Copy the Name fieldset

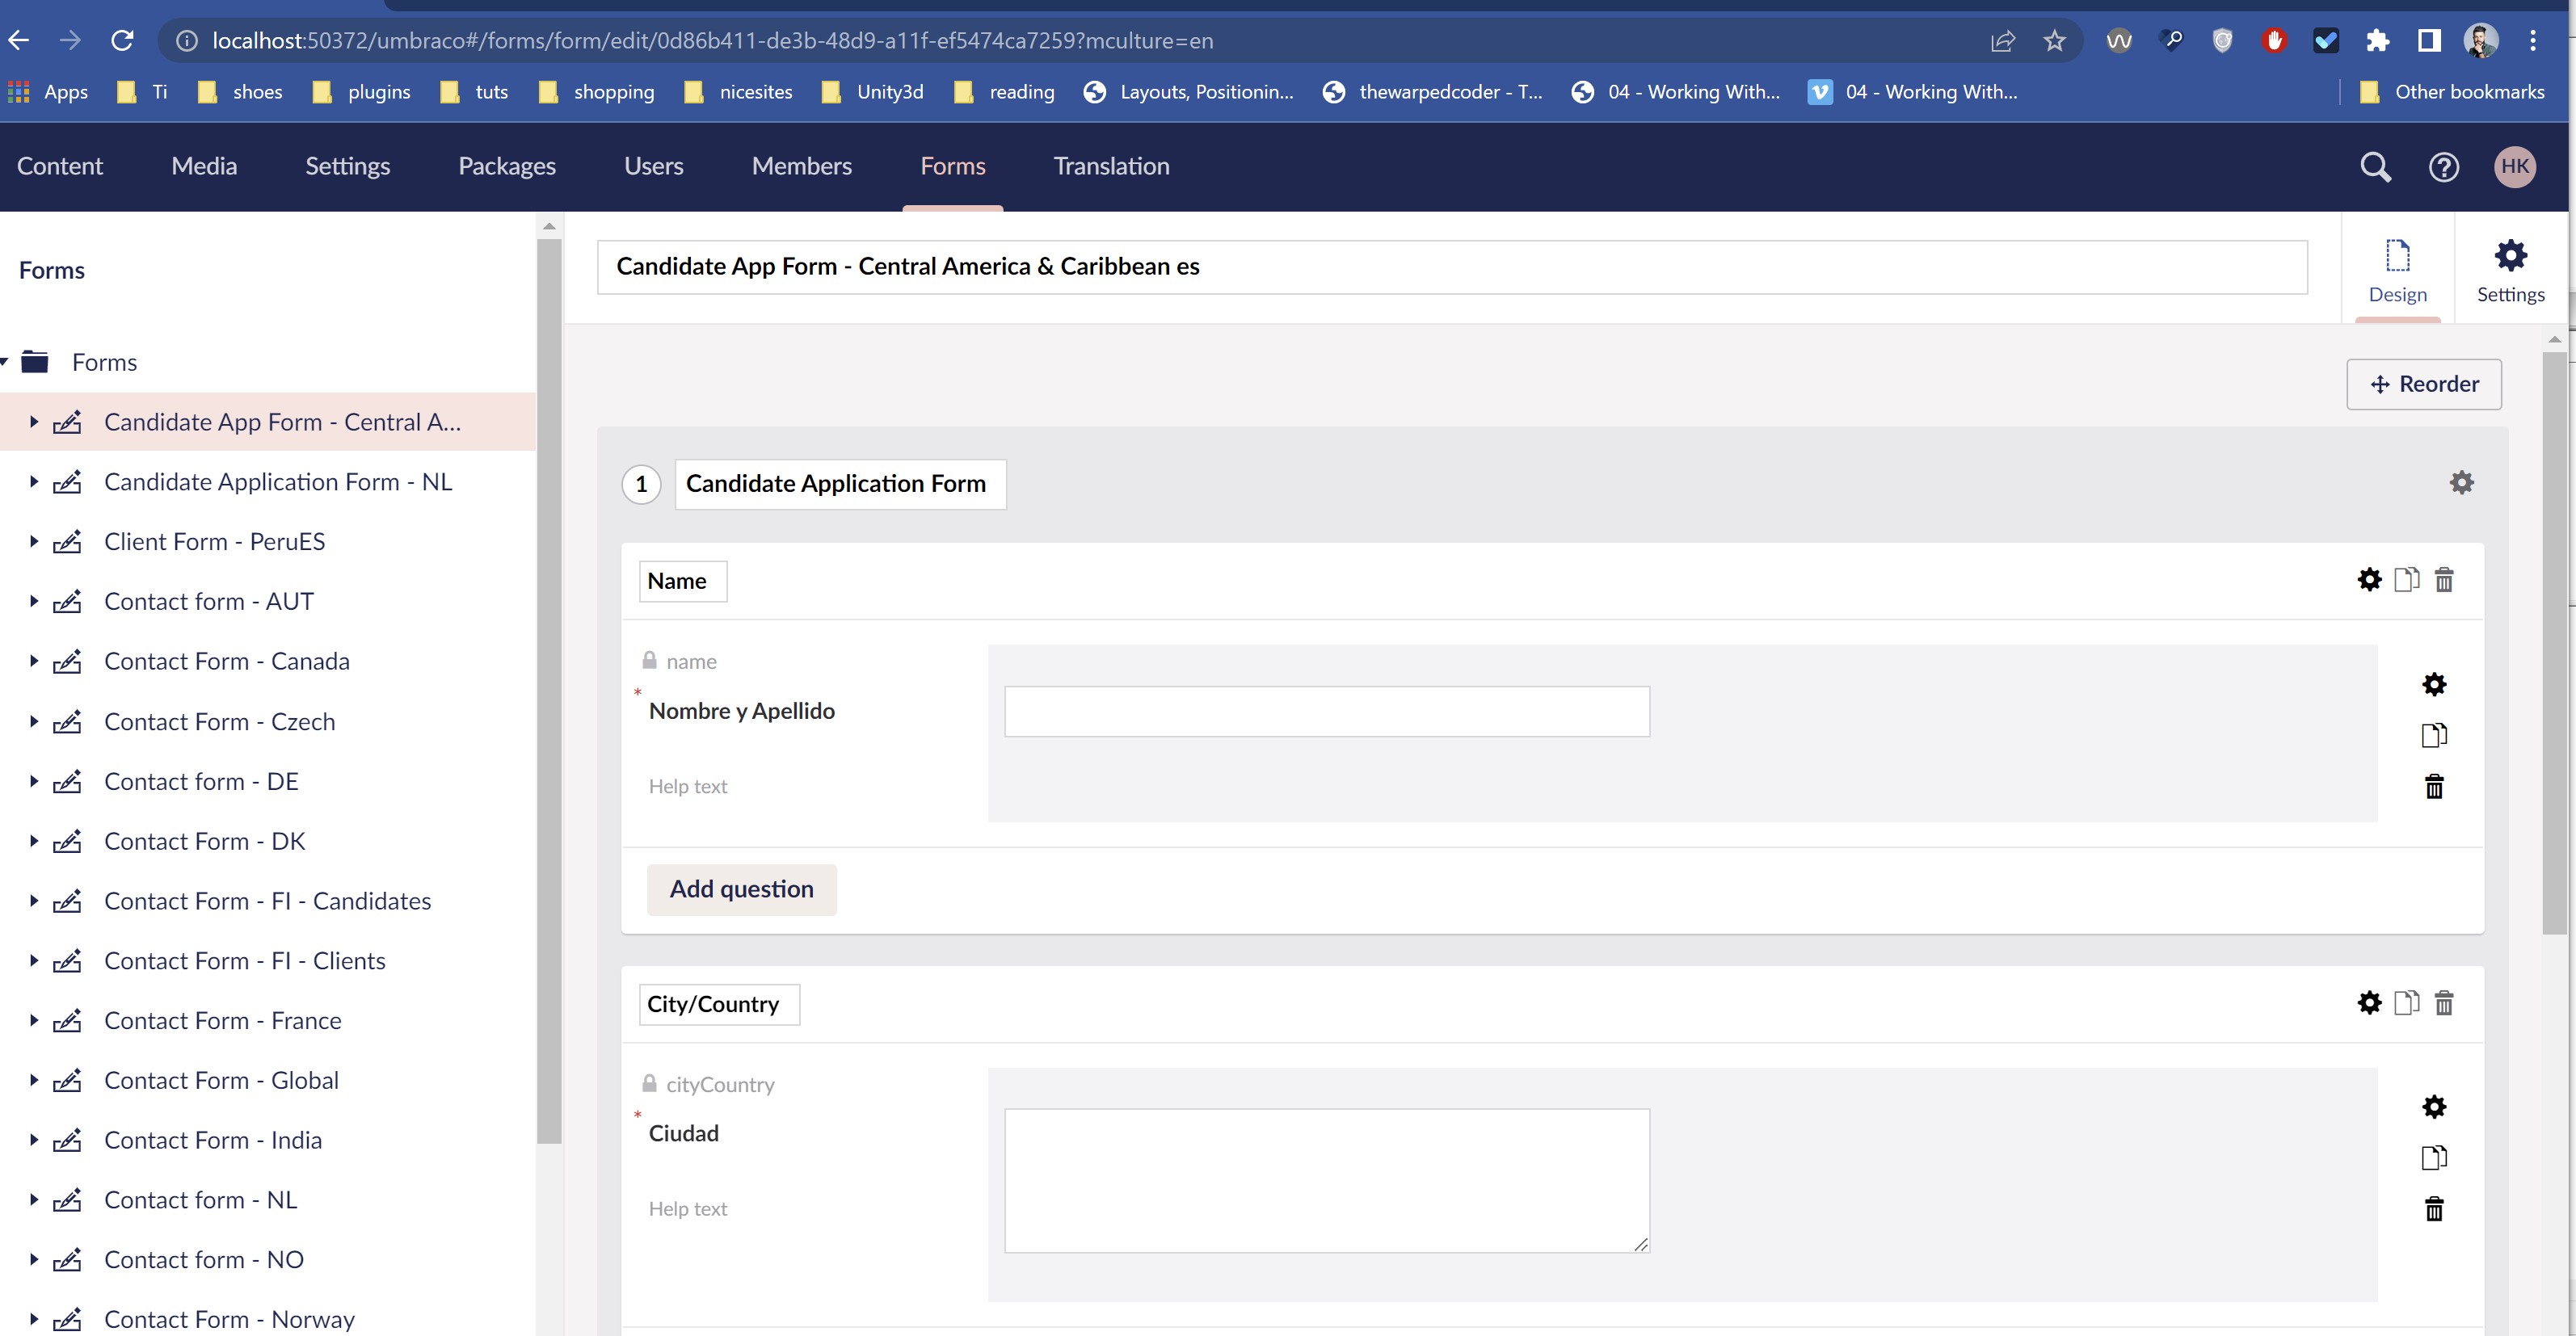[2406, 580]
